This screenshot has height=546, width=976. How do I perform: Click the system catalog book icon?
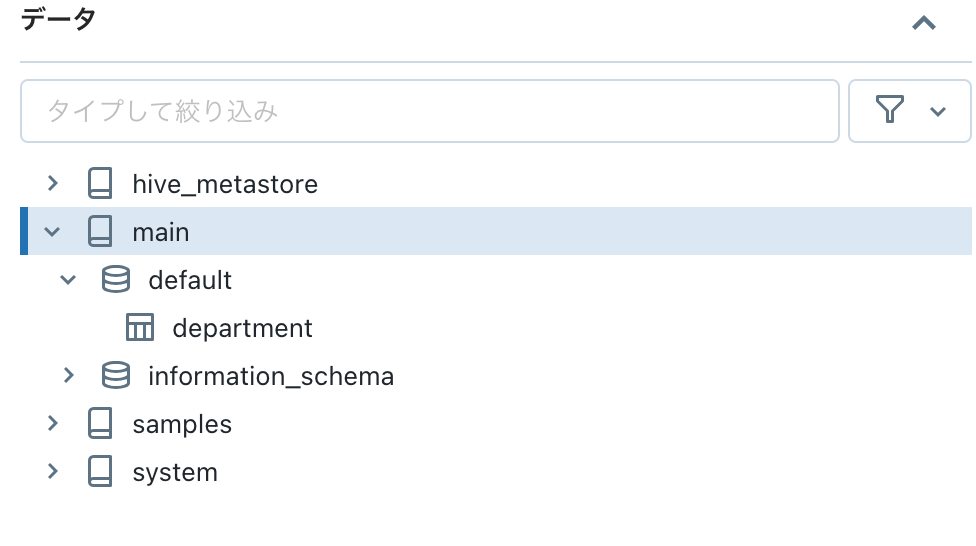(100, 472)
